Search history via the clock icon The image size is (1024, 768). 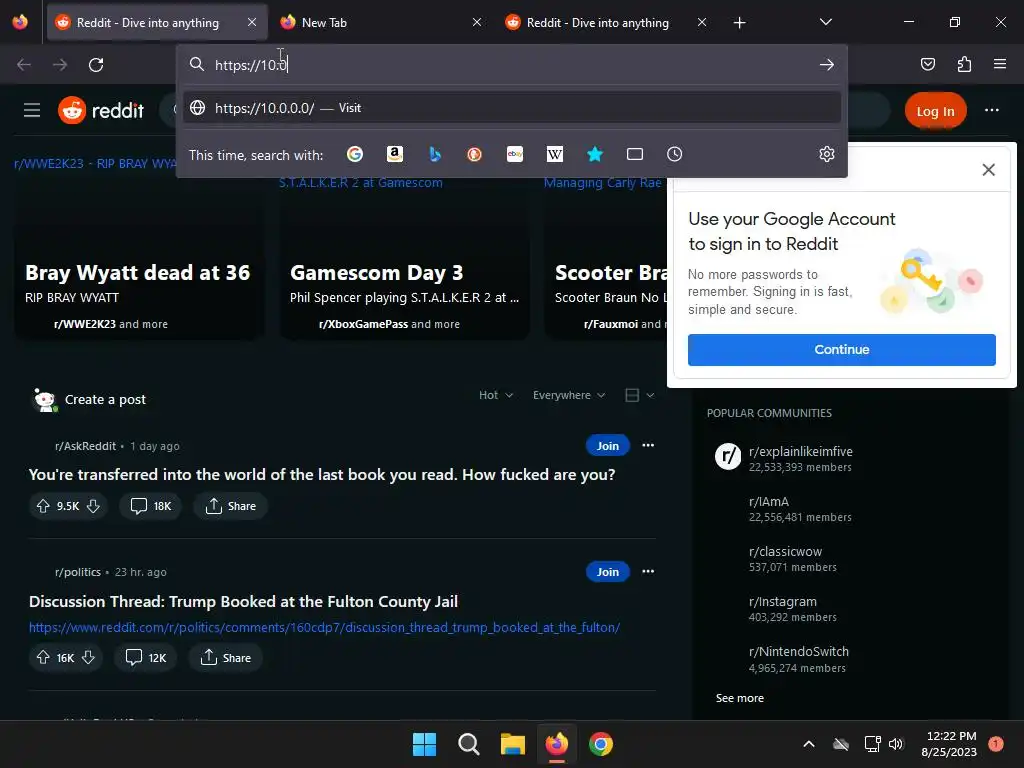click(675, 154)
